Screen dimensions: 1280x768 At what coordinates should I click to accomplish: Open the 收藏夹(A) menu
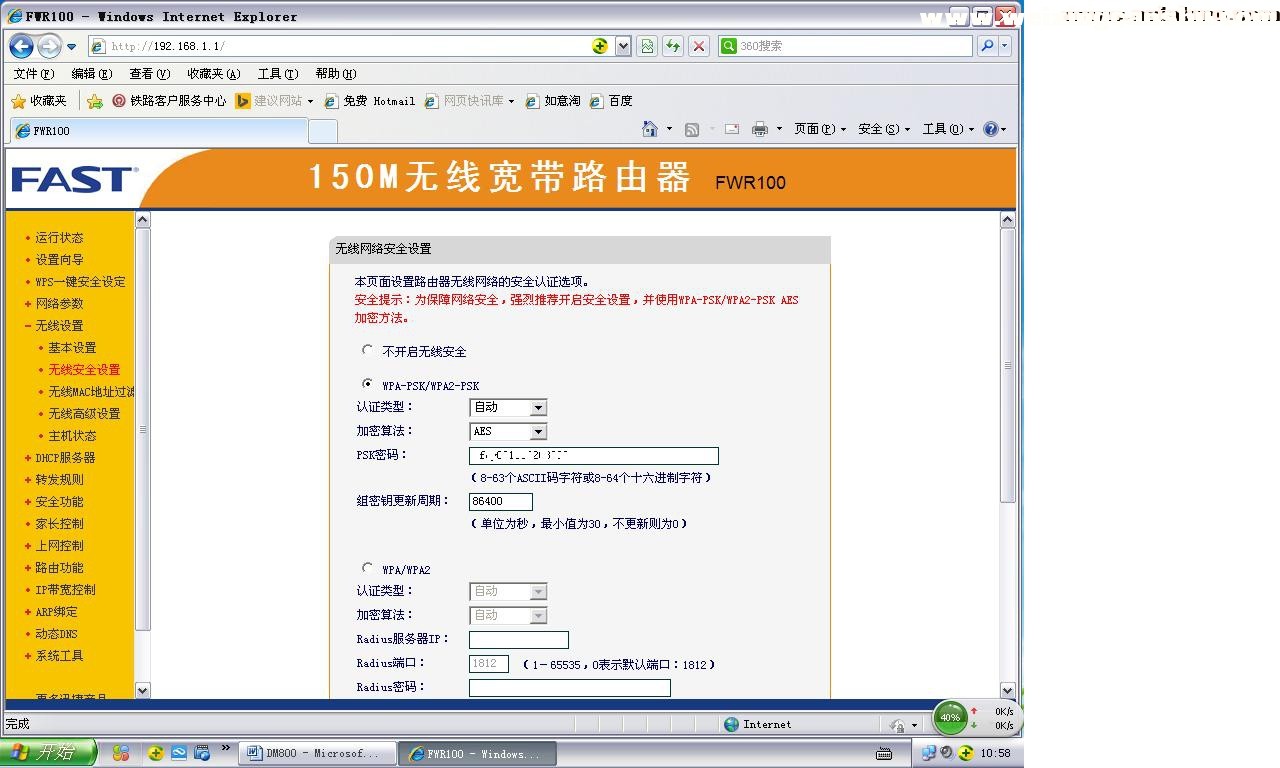(214, 74)
